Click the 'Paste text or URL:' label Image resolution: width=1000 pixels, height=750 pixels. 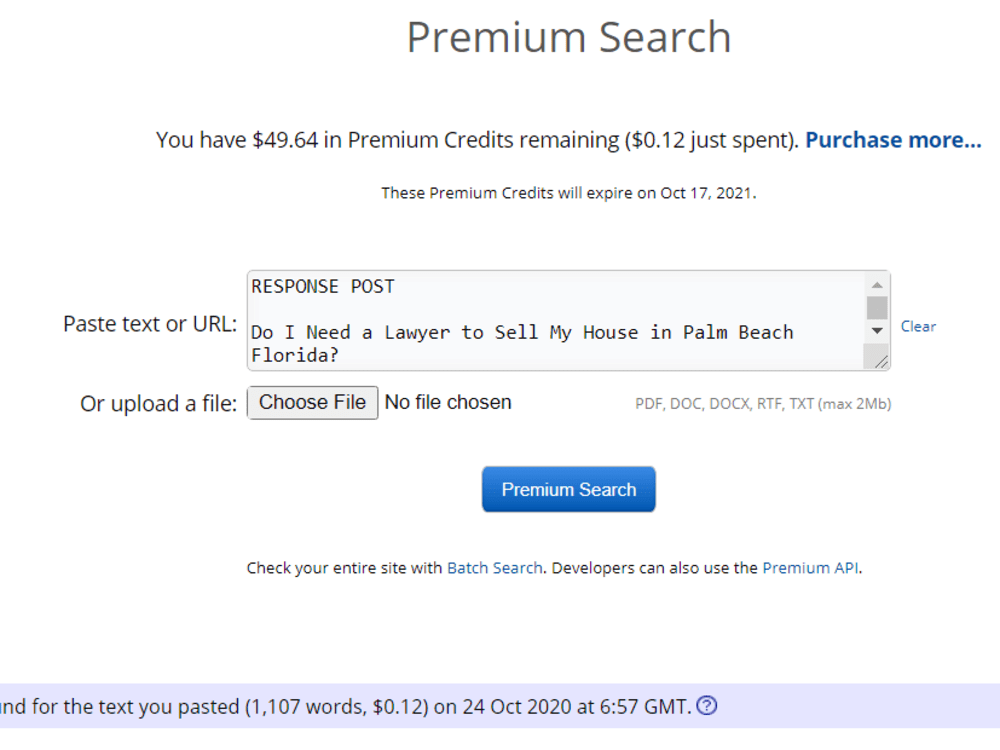coord(150,324)
